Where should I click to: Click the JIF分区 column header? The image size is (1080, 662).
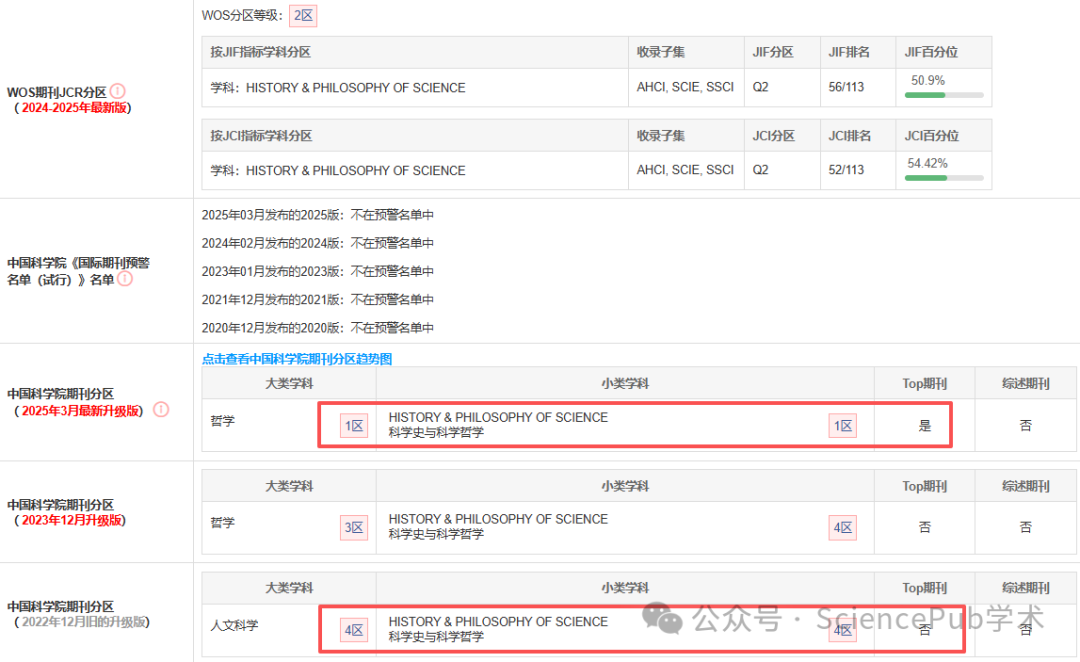[773, 52]
